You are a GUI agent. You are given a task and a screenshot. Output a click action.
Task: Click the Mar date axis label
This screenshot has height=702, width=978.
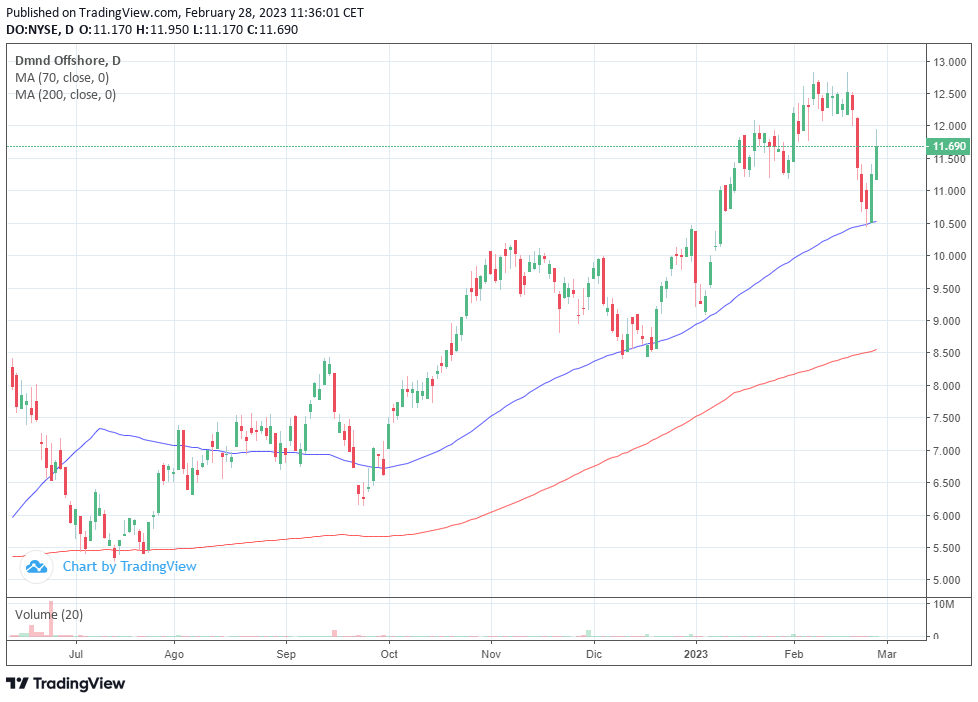click(x=887, y=654)
